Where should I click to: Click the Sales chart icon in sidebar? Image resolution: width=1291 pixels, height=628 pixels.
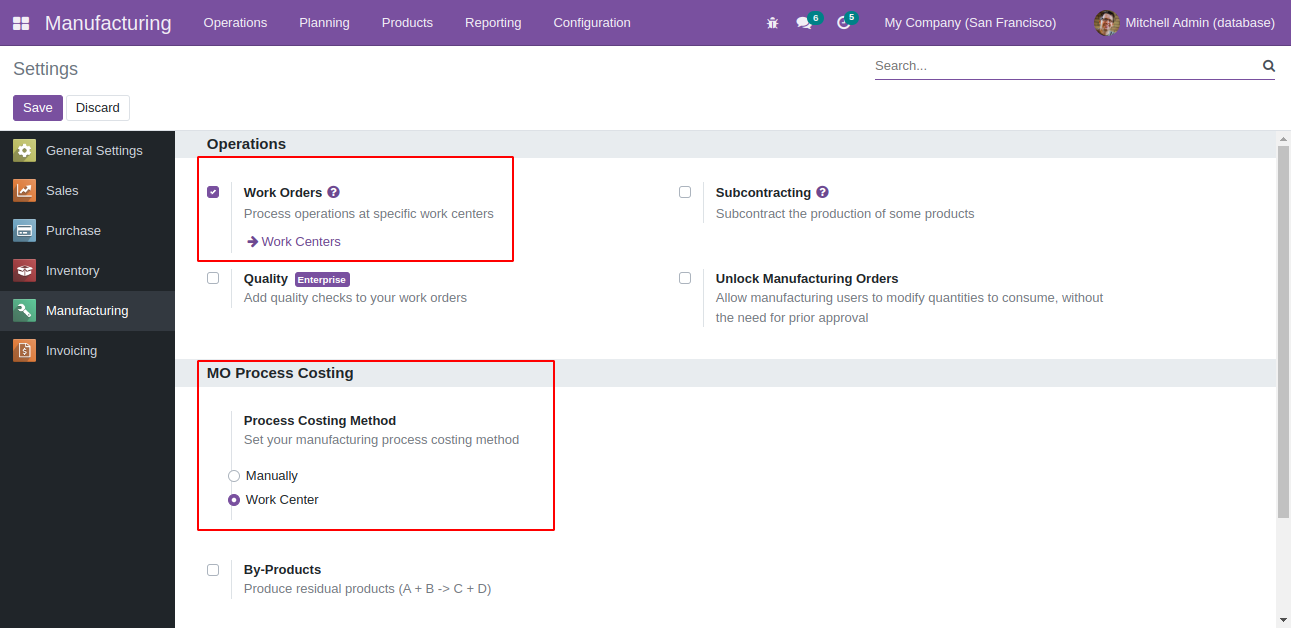pyautogui.click(x=24, y=191)
